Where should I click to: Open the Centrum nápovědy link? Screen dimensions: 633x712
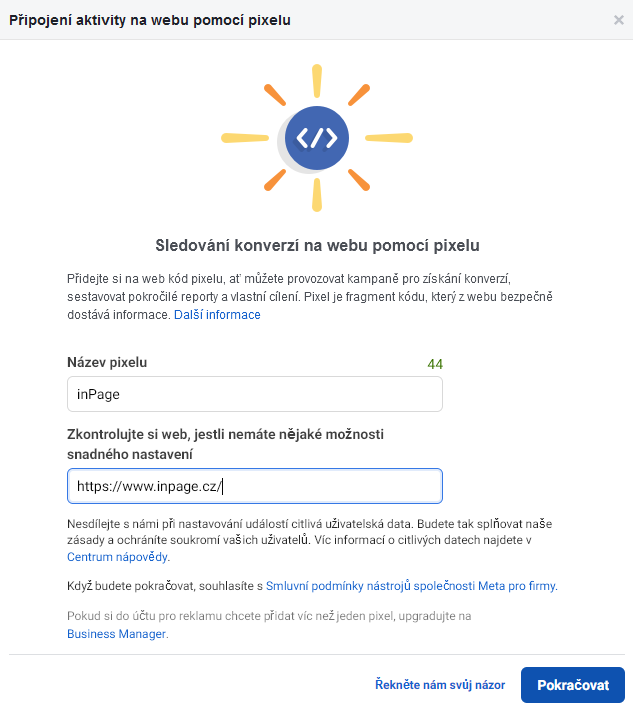[117, 557]
